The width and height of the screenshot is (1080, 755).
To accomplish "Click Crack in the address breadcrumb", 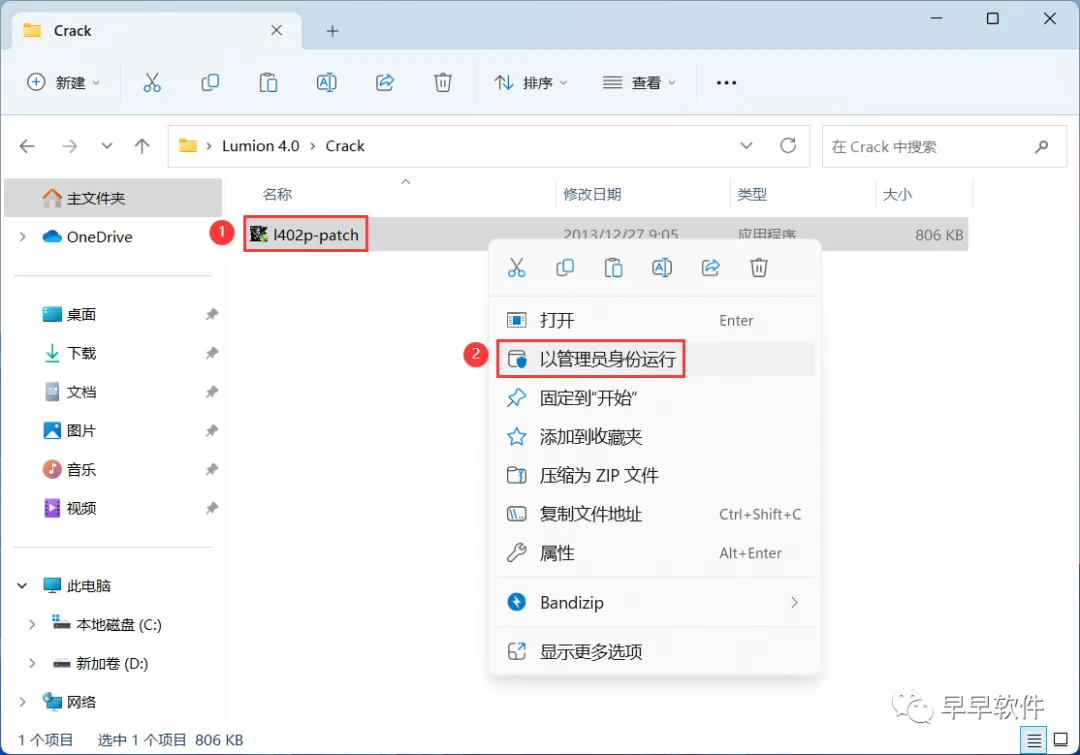I will point(345,146).
